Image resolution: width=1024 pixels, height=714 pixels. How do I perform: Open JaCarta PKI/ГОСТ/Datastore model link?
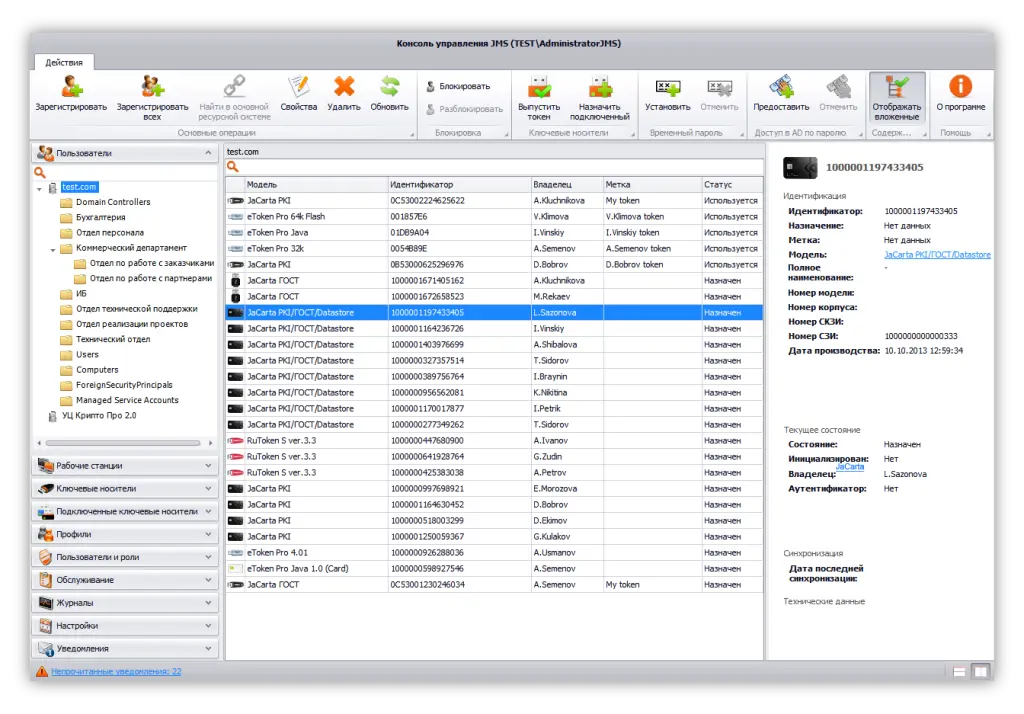click(937, 255)
